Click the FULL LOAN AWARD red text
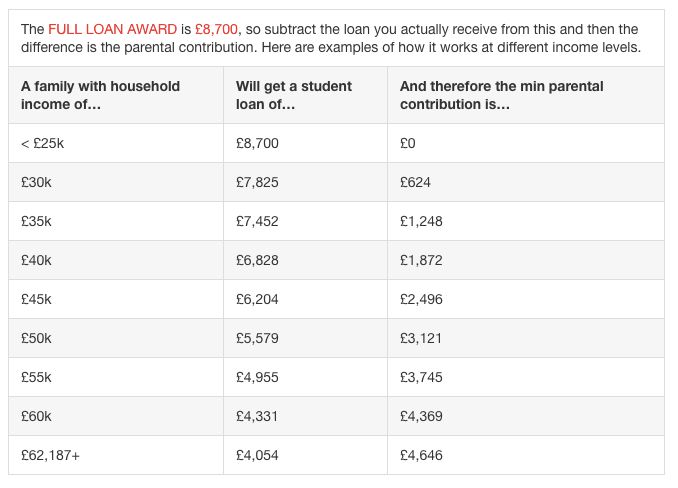 tap(112, 29)
